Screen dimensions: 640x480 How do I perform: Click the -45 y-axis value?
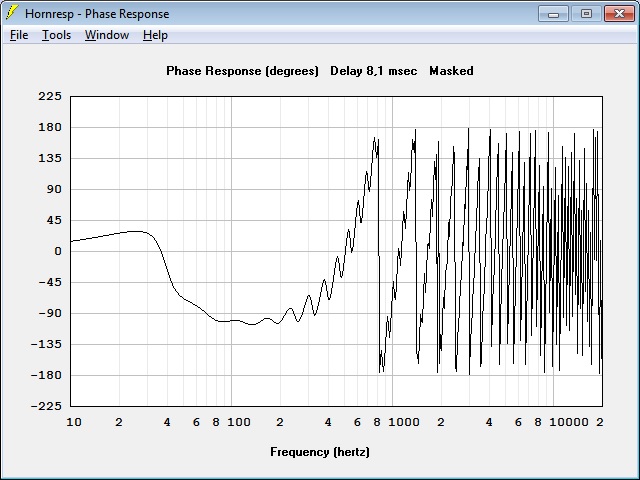(50, 282)
